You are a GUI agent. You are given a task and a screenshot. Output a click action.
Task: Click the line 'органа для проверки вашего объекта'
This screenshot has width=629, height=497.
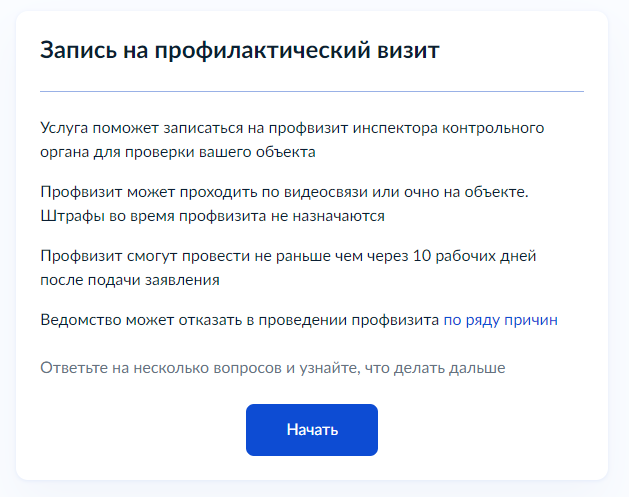pos(178,152)
